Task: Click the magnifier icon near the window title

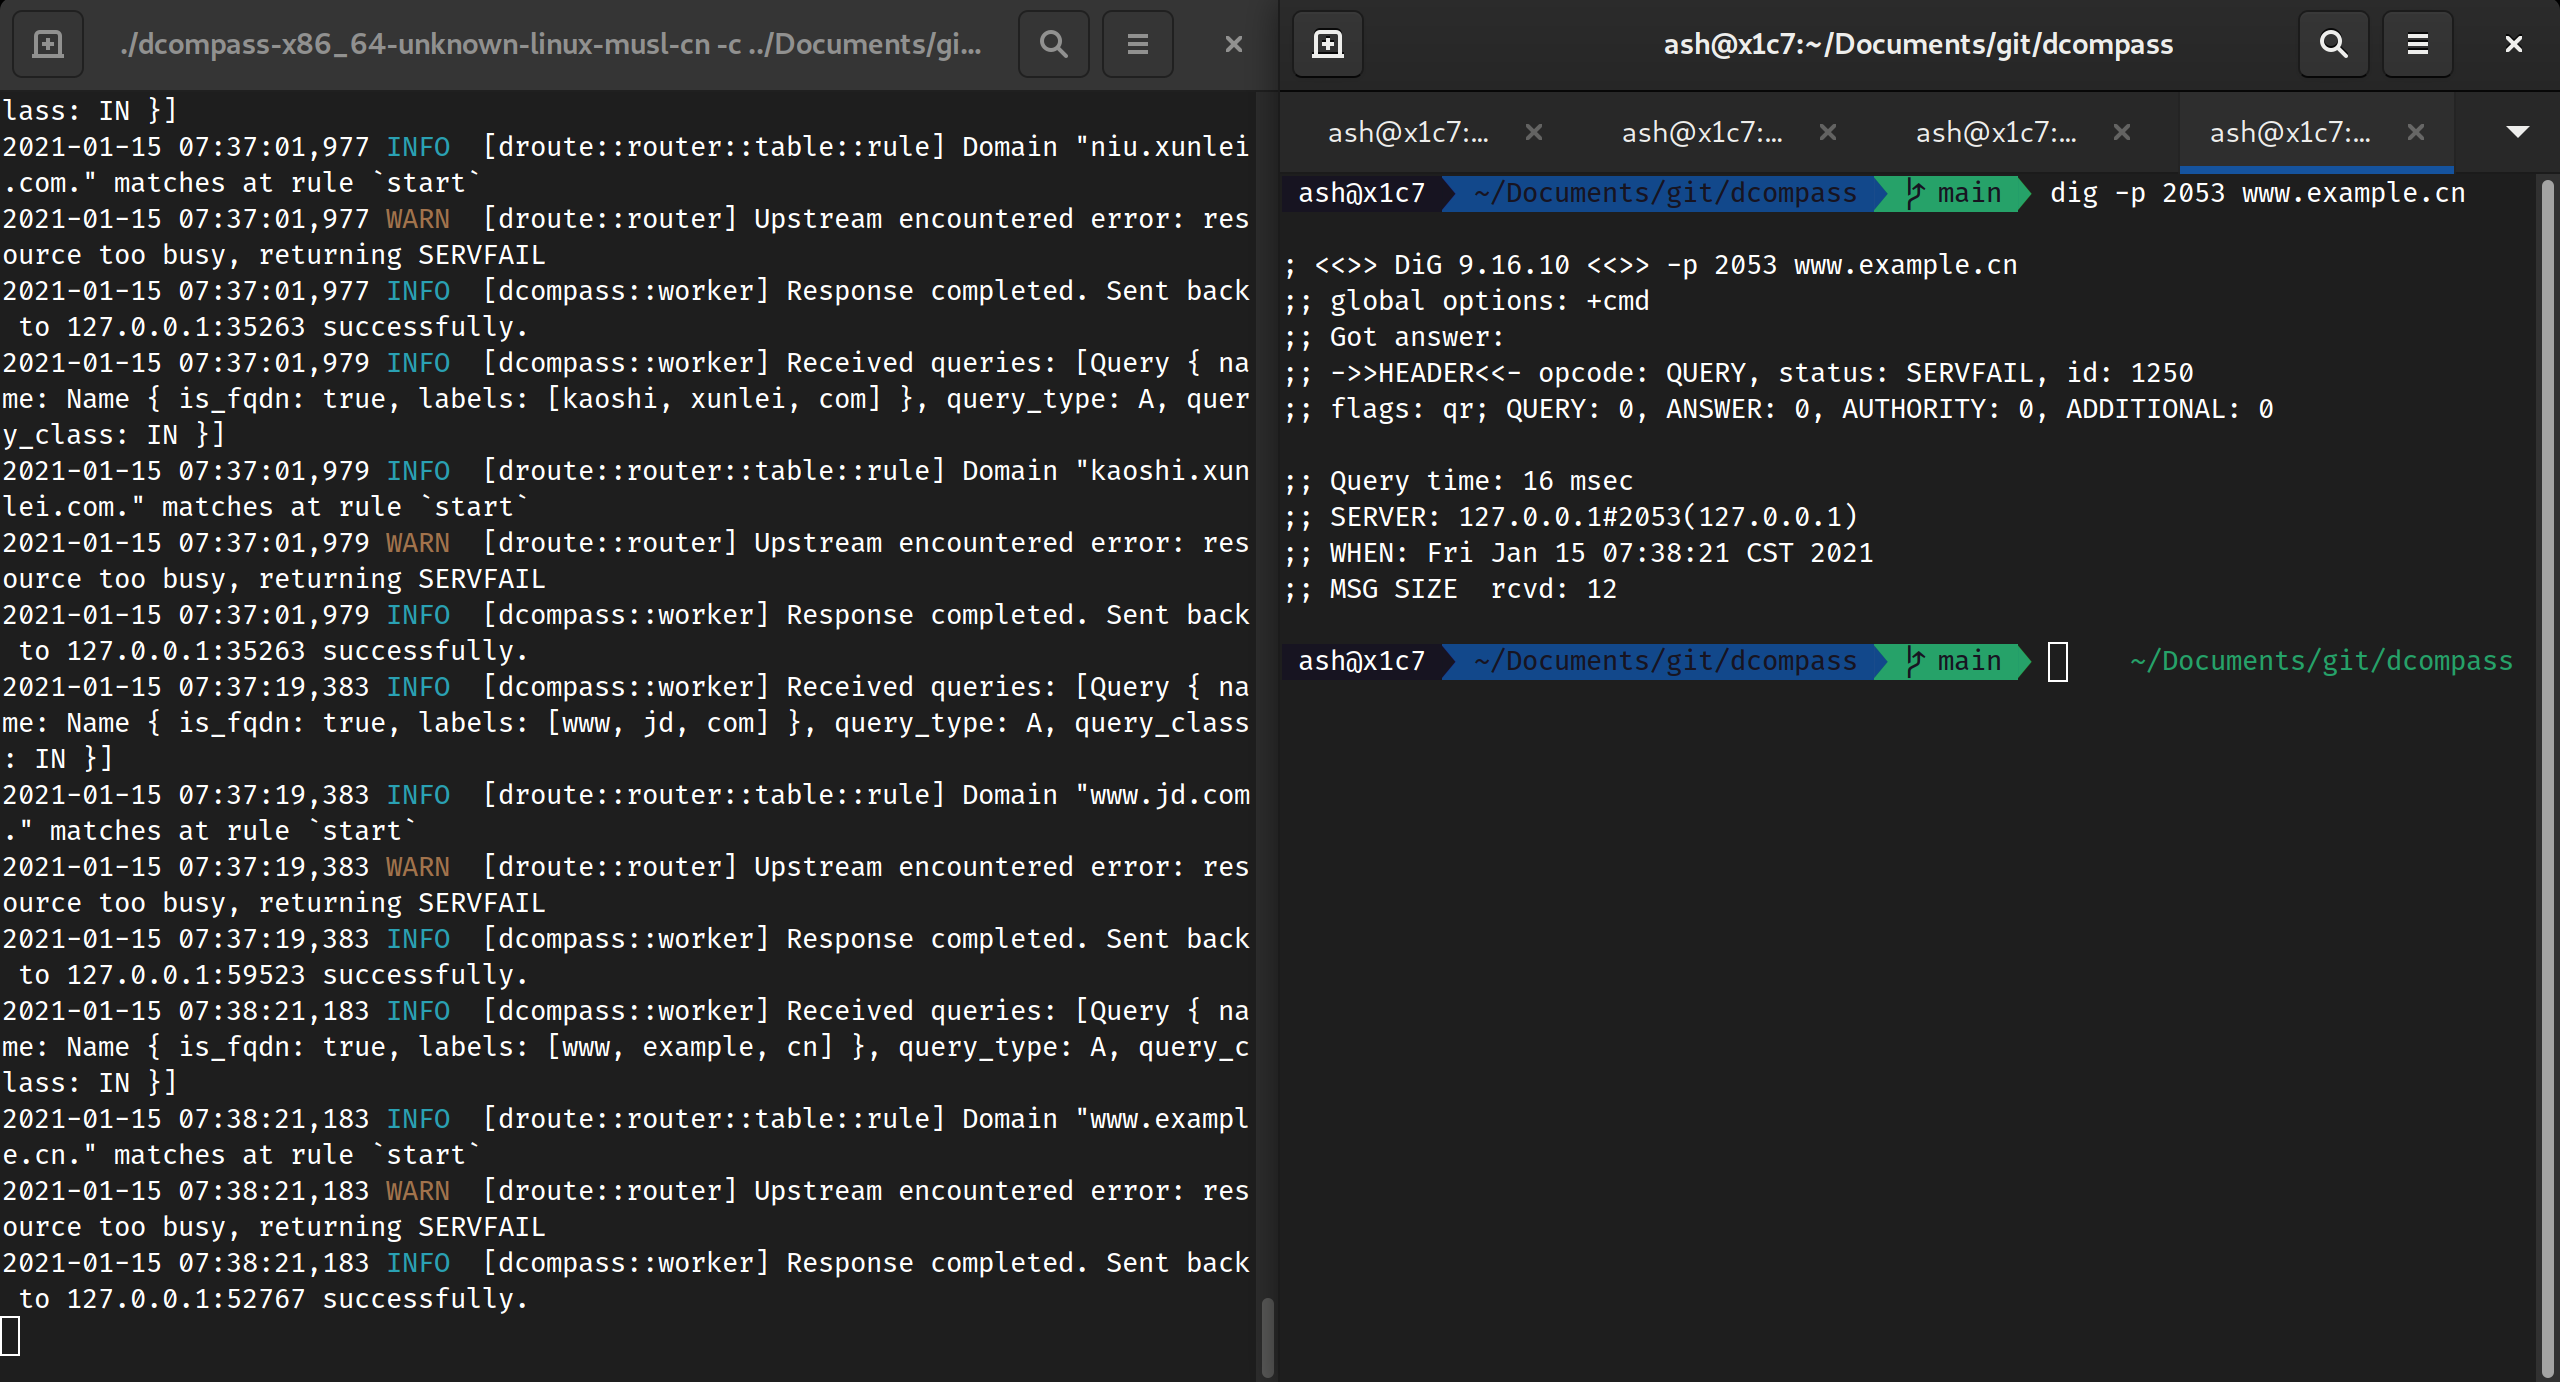Action: (x=2333, y=43)
